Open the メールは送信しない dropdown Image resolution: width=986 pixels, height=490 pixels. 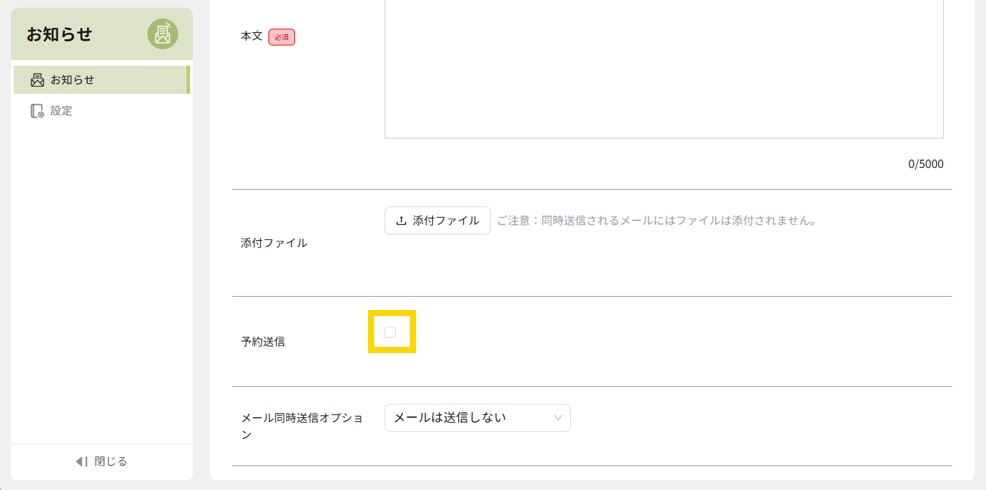(477, 417)
